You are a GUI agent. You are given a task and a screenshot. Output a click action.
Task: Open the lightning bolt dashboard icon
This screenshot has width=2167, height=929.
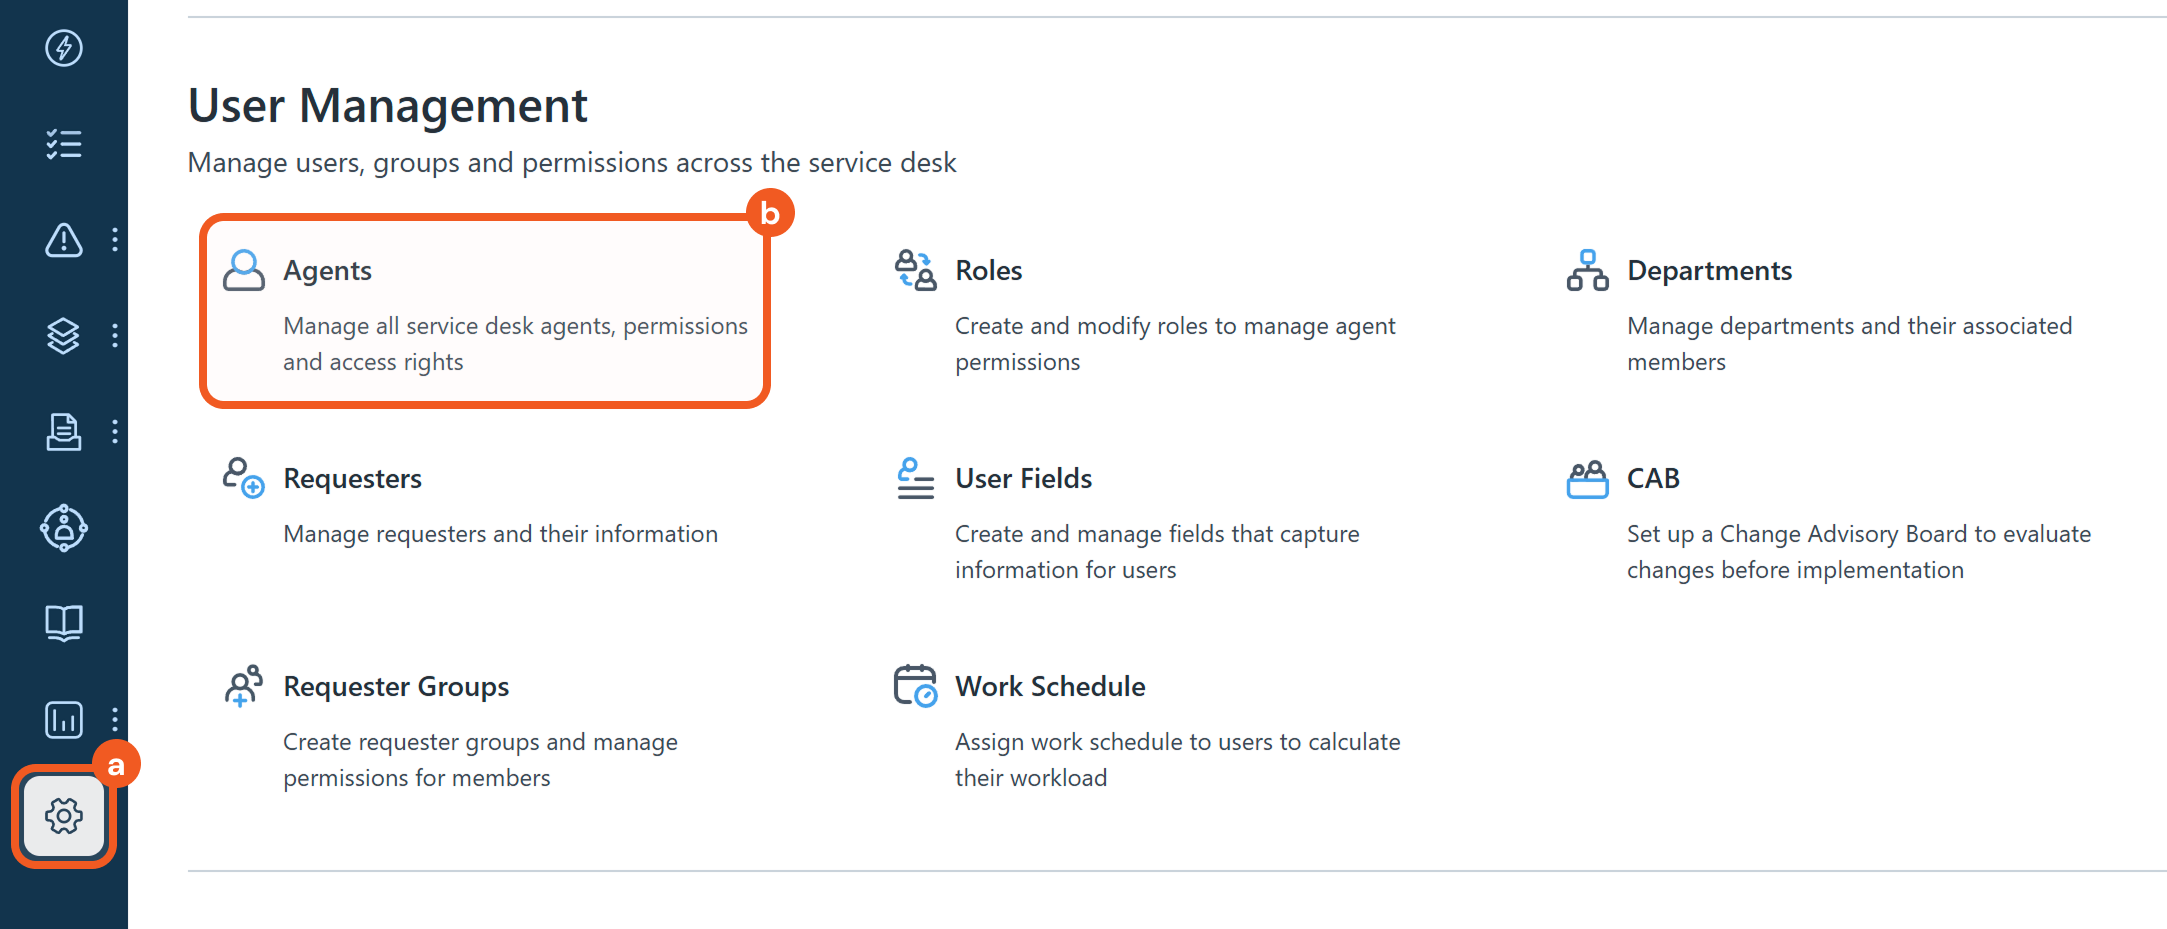(64, 48)
